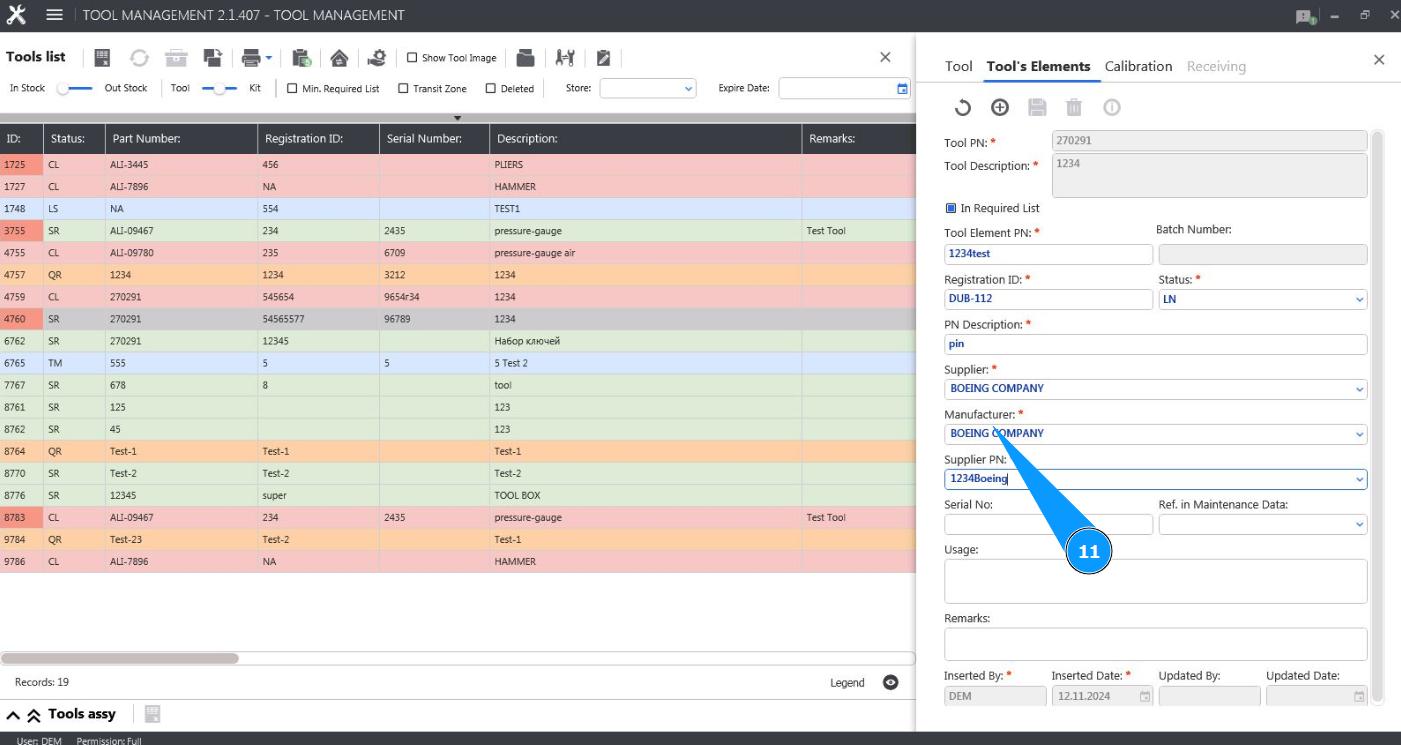Click the add element plus-circle icon
Screen dimensions: 1401x745
[x=1000, y=108]
